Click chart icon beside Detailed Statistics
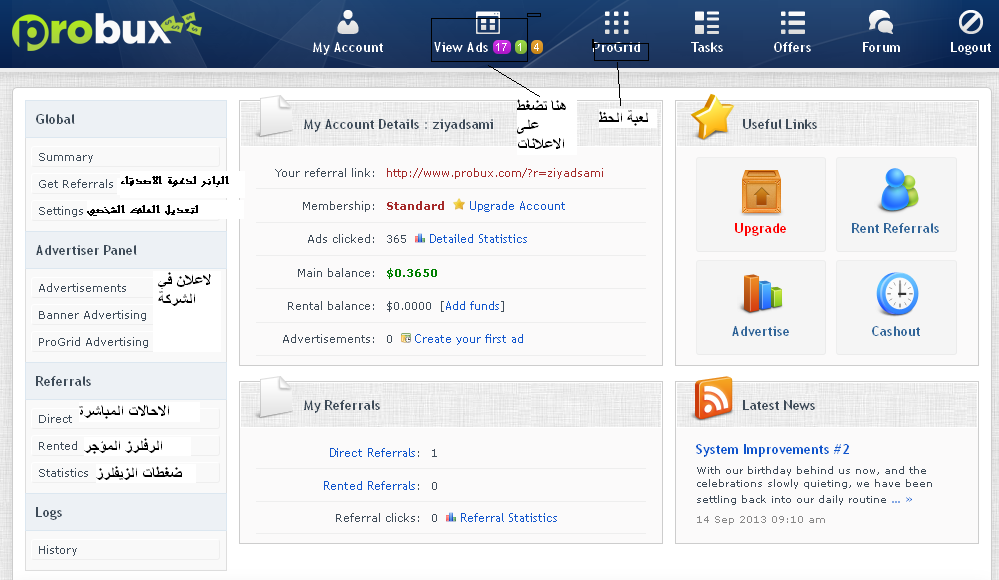Image resolution: width=999 pixels, height=580 pixels. (420, 239)
